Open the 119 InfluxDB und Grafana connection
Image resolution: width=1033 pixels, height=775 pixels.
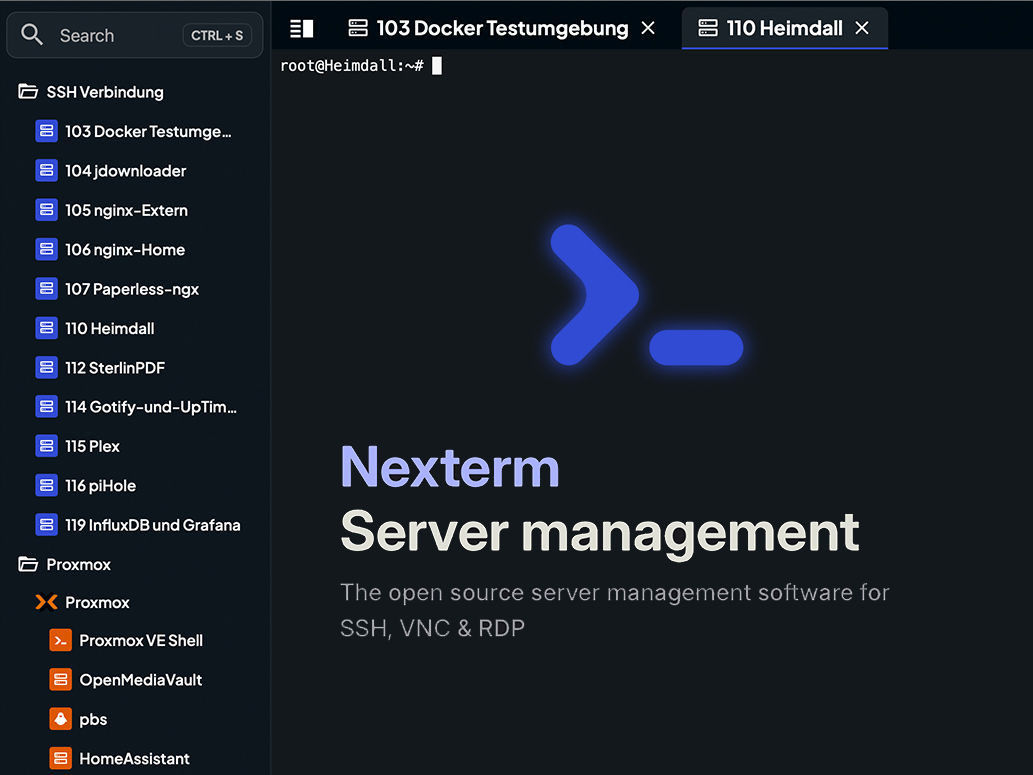(x=150, y=524)
